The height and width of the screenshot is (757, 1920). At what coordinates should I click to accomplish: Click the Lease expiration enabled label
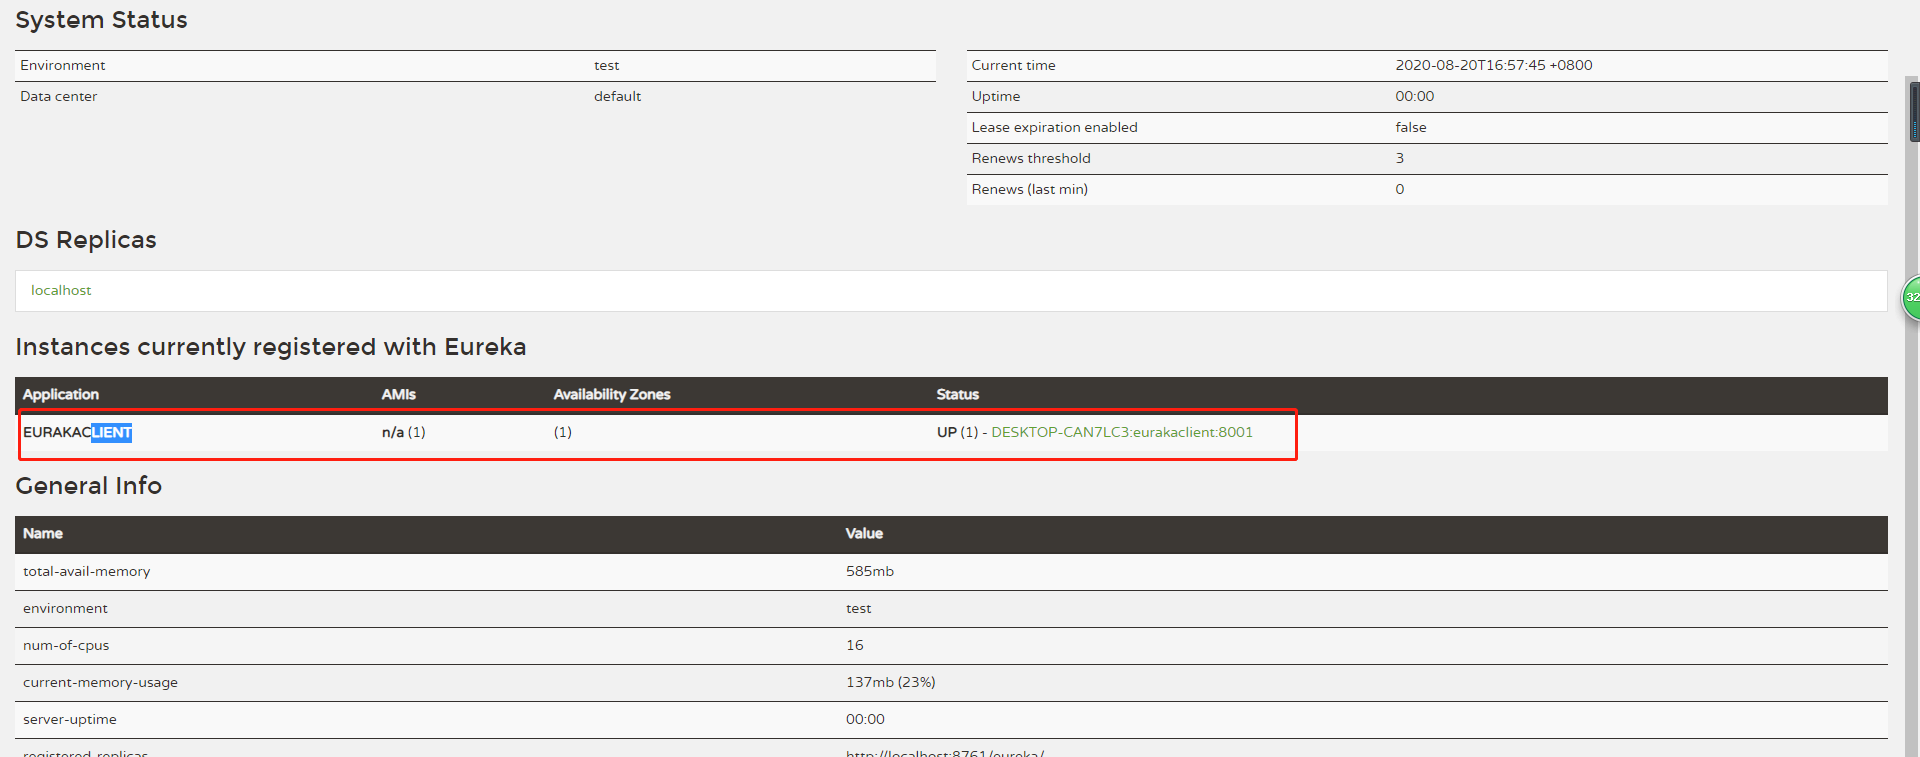[x=1054, y=127]
